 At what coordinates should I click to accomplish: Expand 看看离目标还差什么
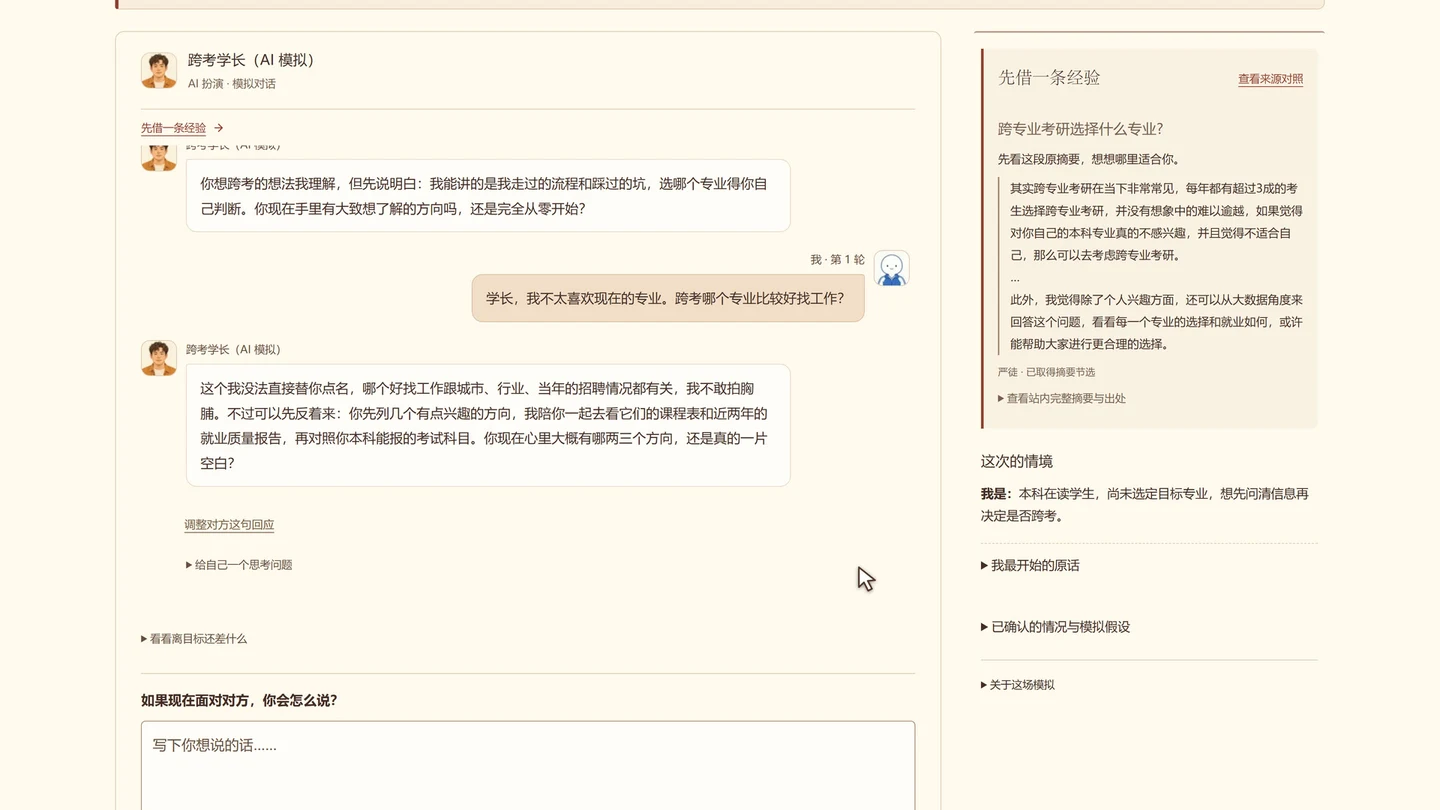(194, 639)
